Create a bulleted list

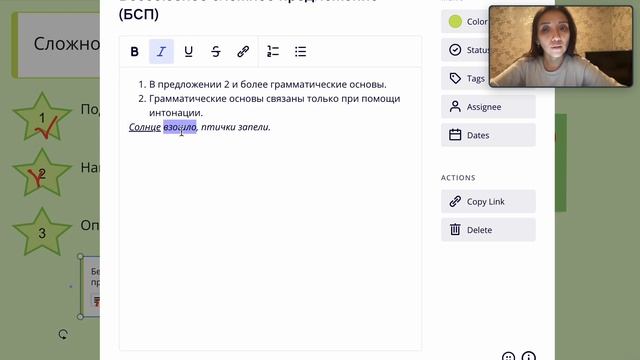click(x=300, y=51)
